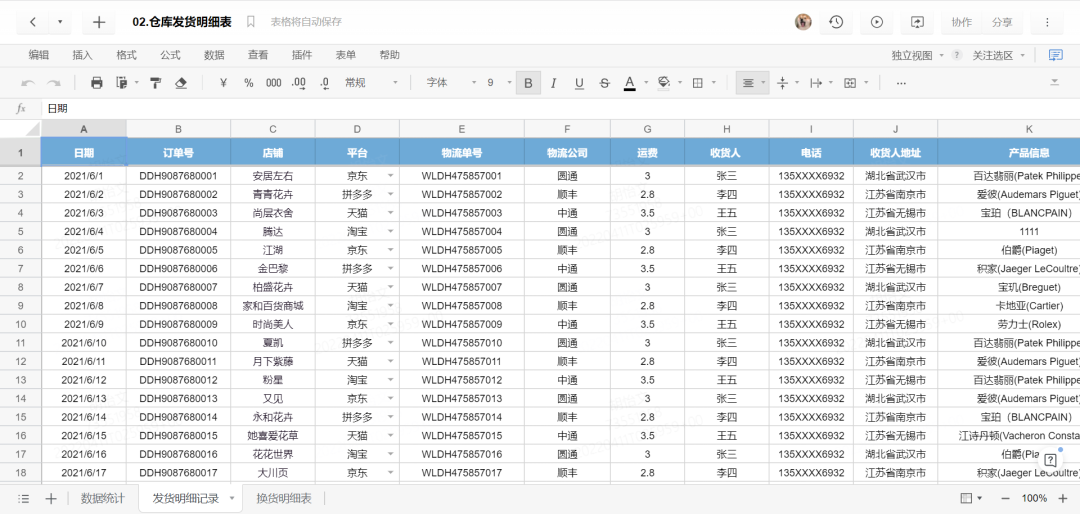Open the 公式 menu
Screen dimensions: 1080x514
point(170,55)
